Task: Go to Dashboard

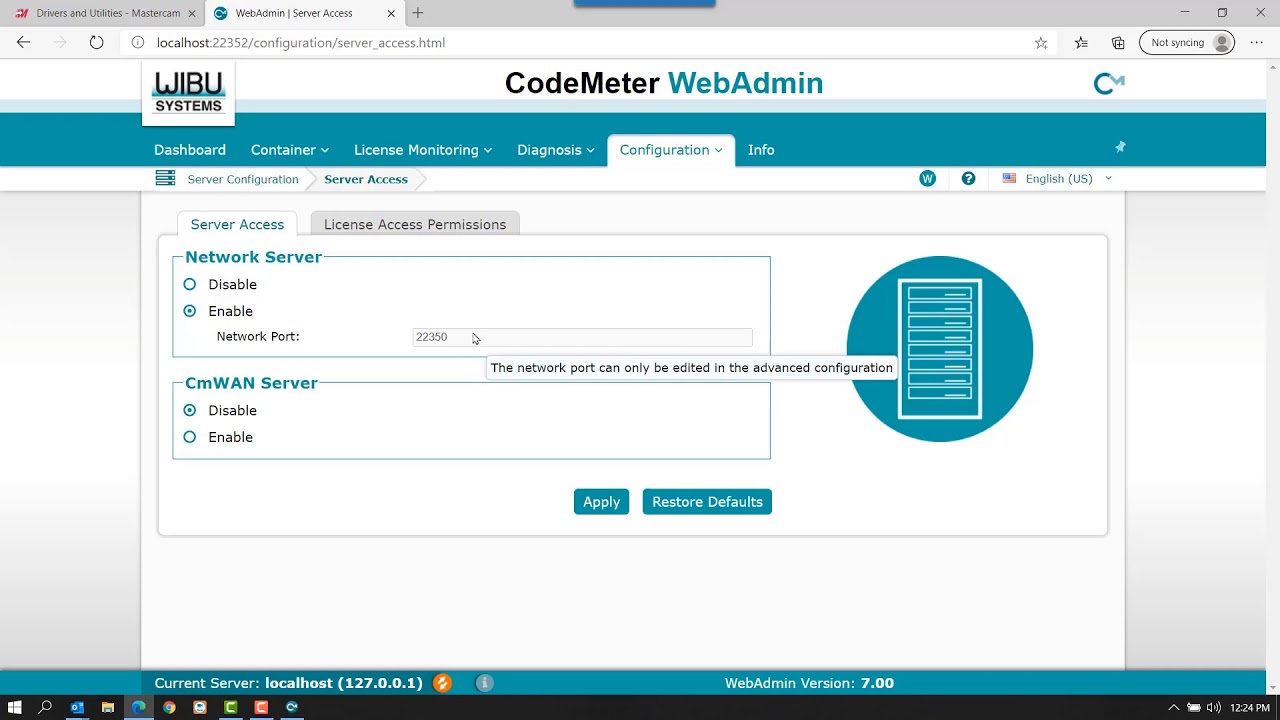Action: (190, 150)
